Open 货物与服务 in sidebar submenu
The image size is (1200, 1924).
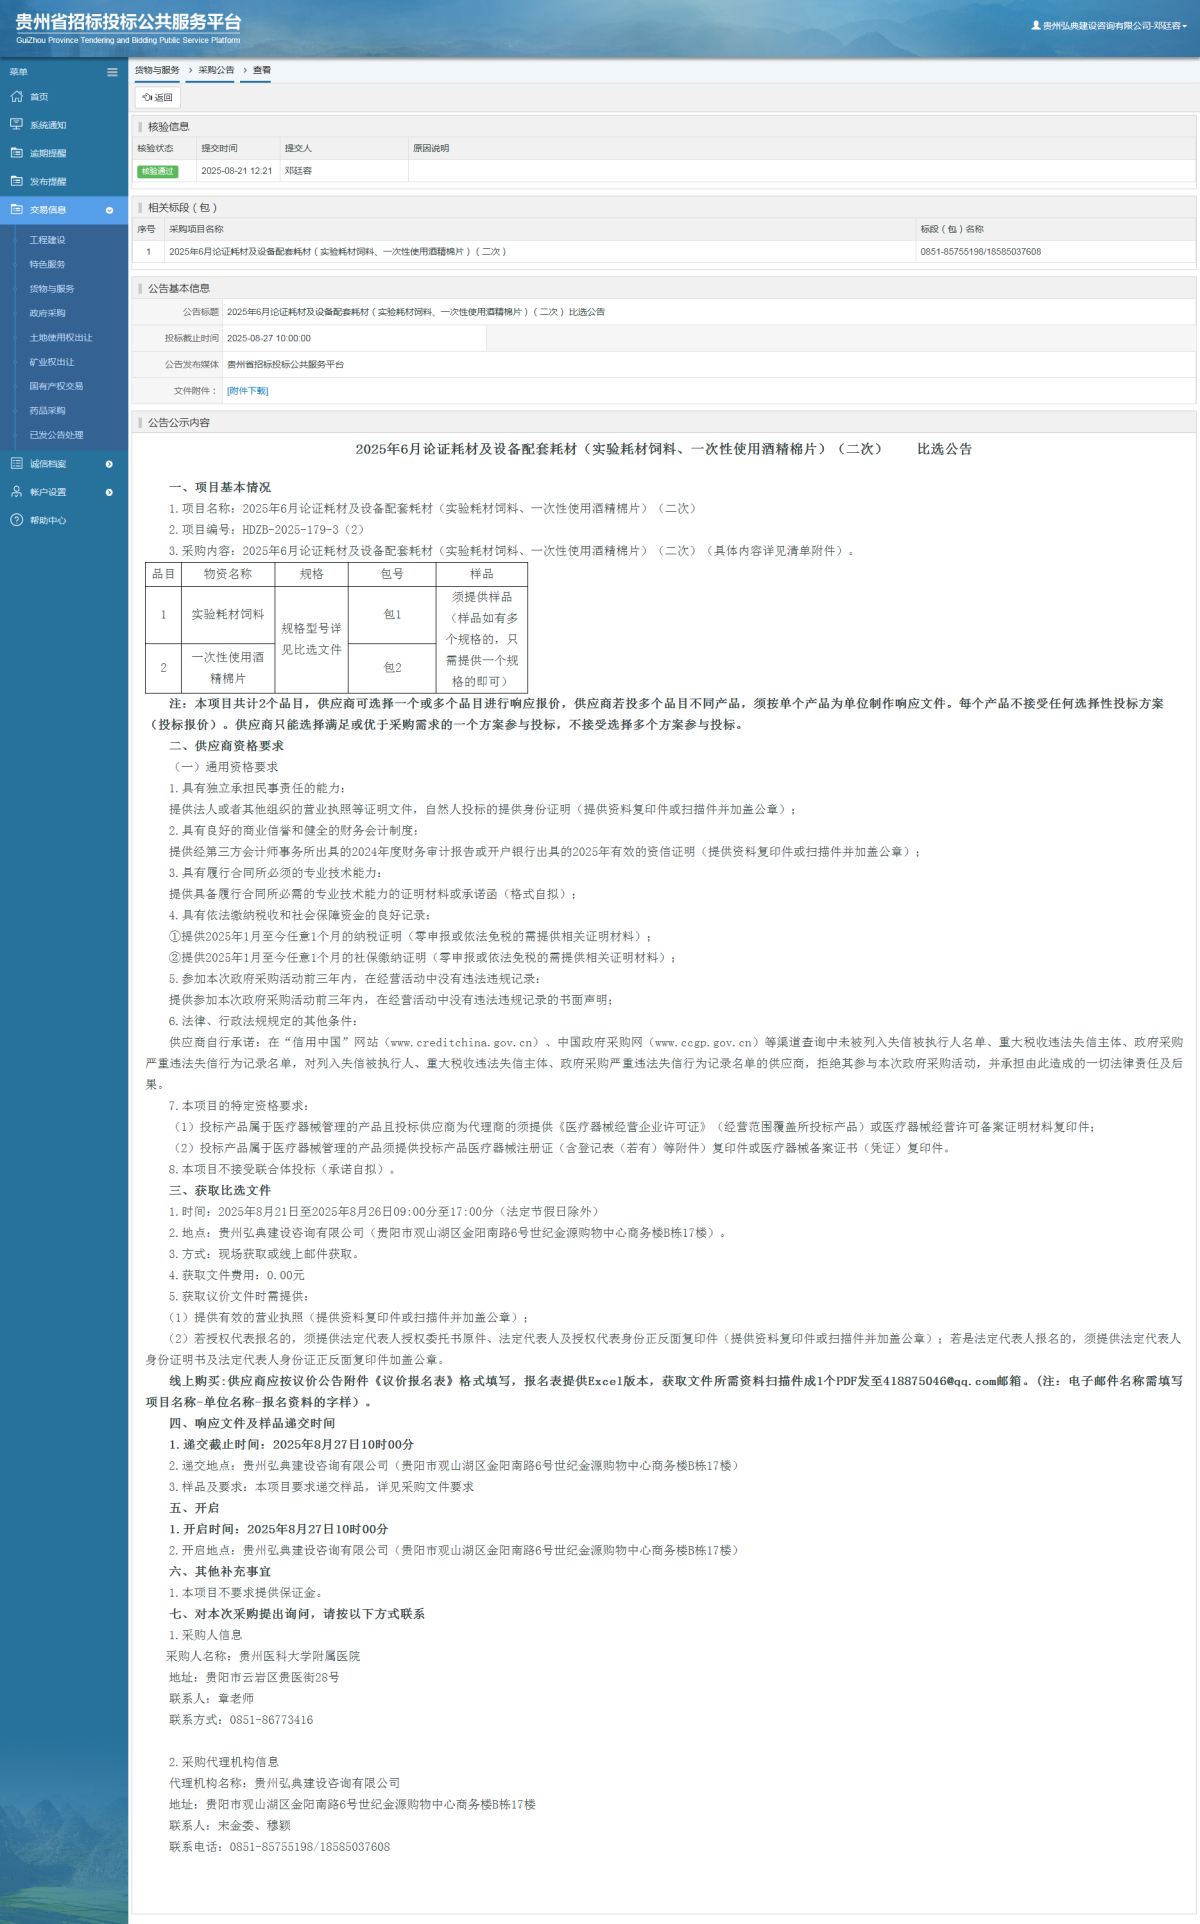click(52, 289)
